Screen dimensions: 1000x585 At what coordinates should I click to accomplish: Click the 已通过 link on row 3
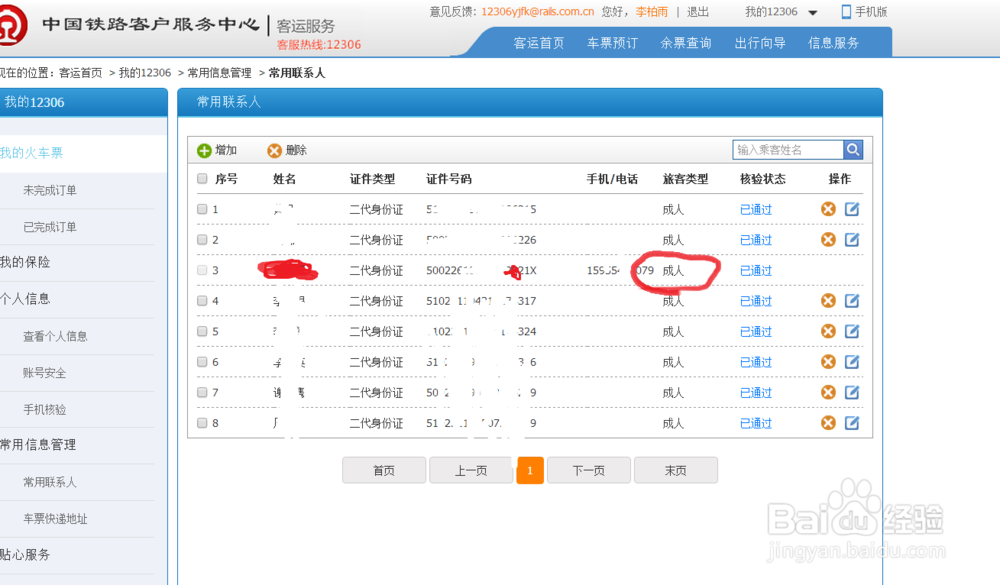coord(755,270)
